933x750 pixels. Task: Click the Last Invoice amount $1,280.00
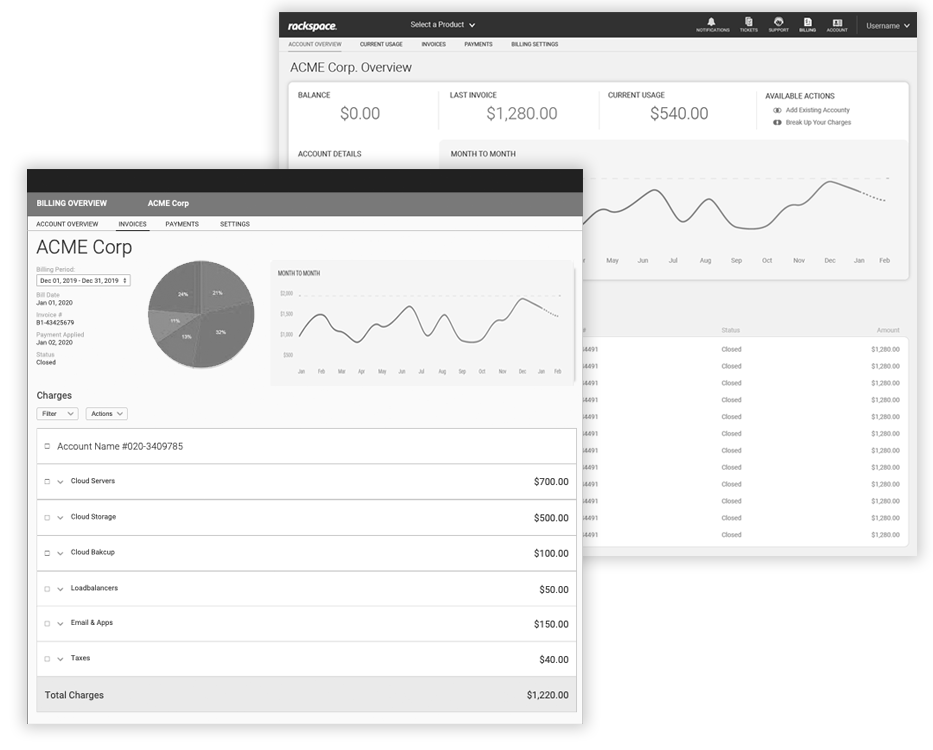tap(522, 114)
